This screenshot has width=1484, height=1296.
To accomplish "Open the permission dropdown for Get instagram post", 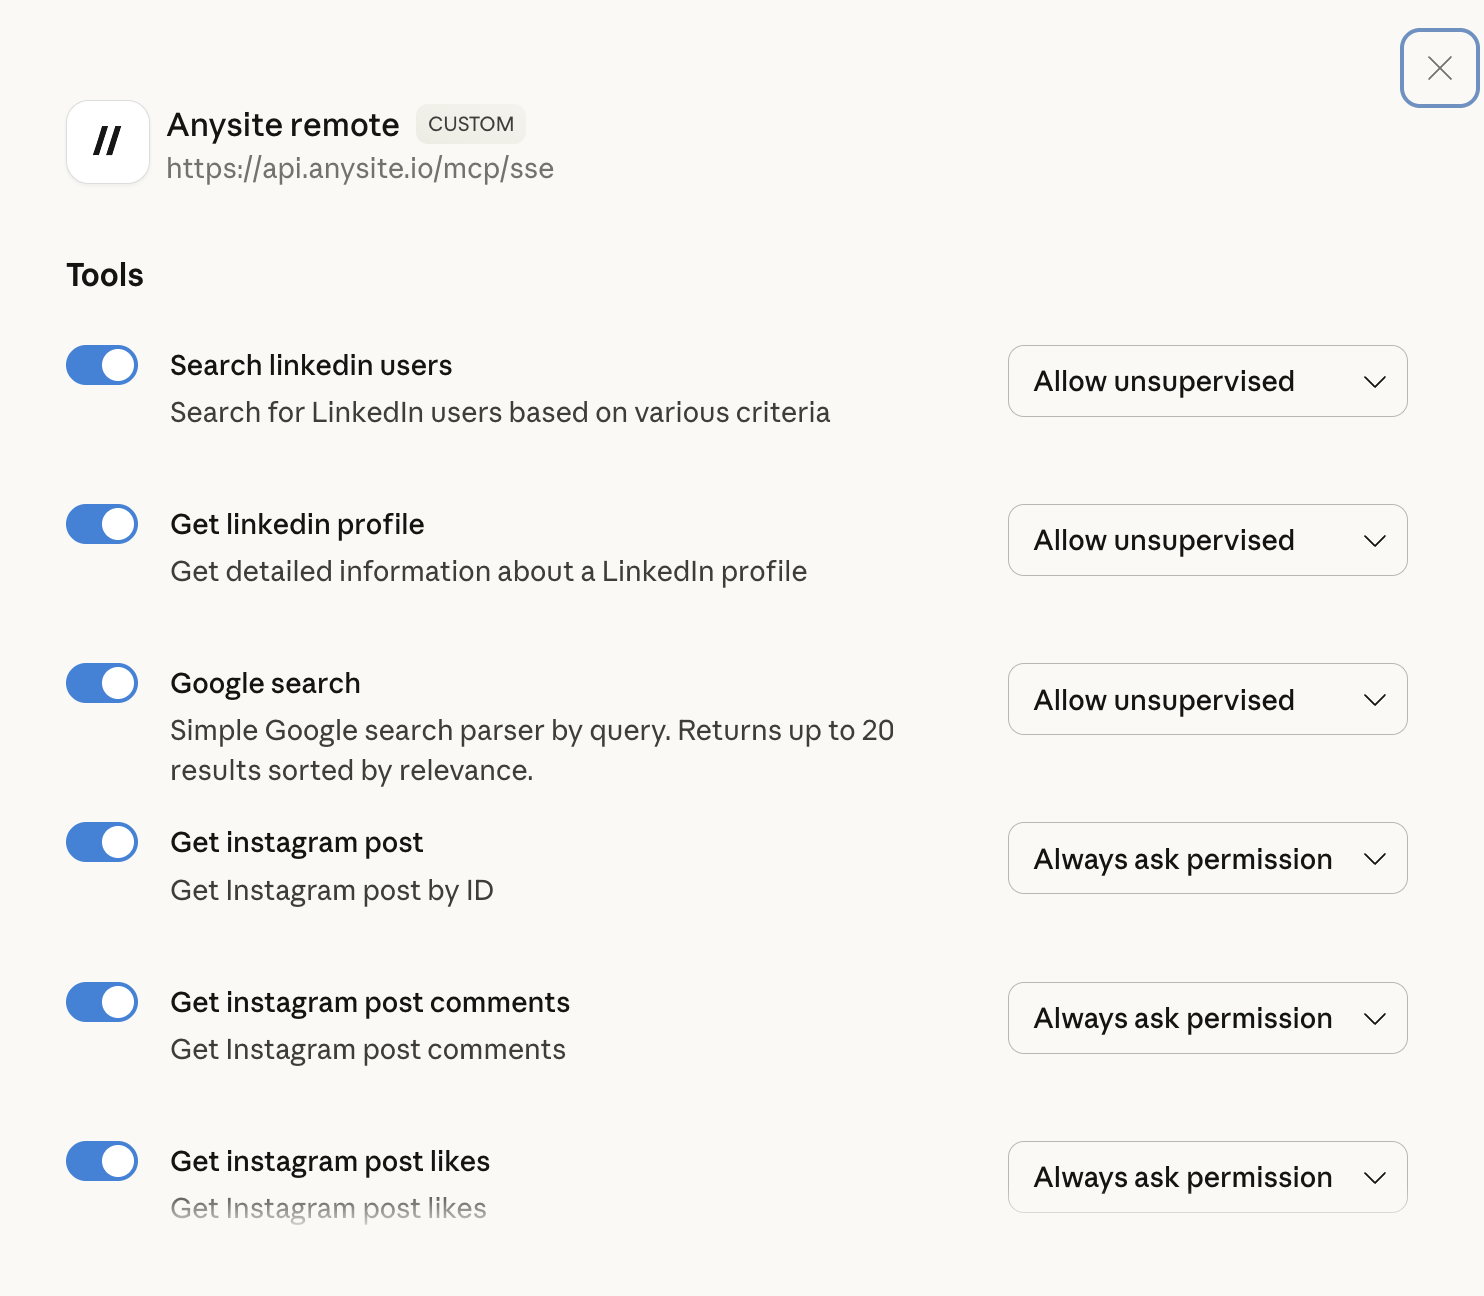I will point(1206,858).
